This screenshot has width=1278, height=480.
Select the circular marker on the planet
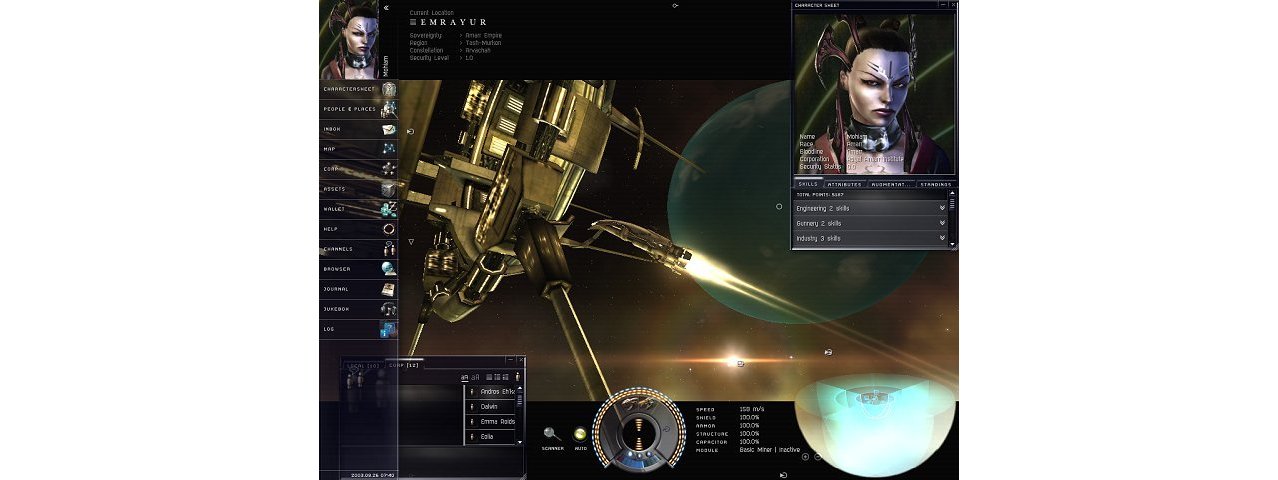pyautogui.click(x=779, y=207)
